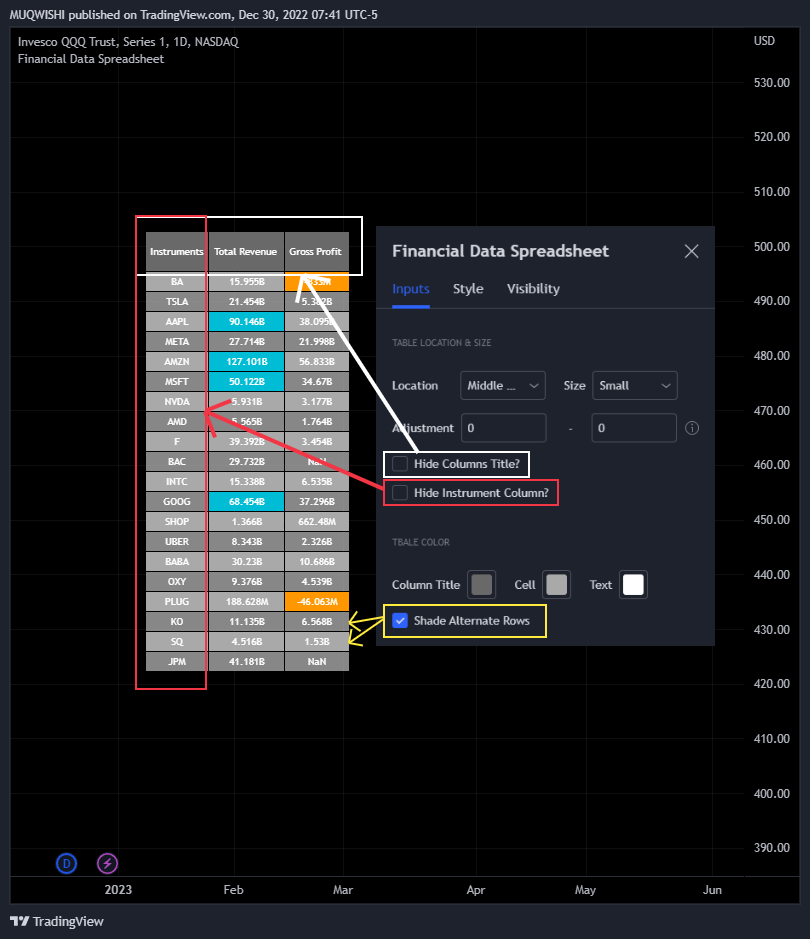
Task: Click the PLUG gross profit -46.063M
Action: pos(317,601)
